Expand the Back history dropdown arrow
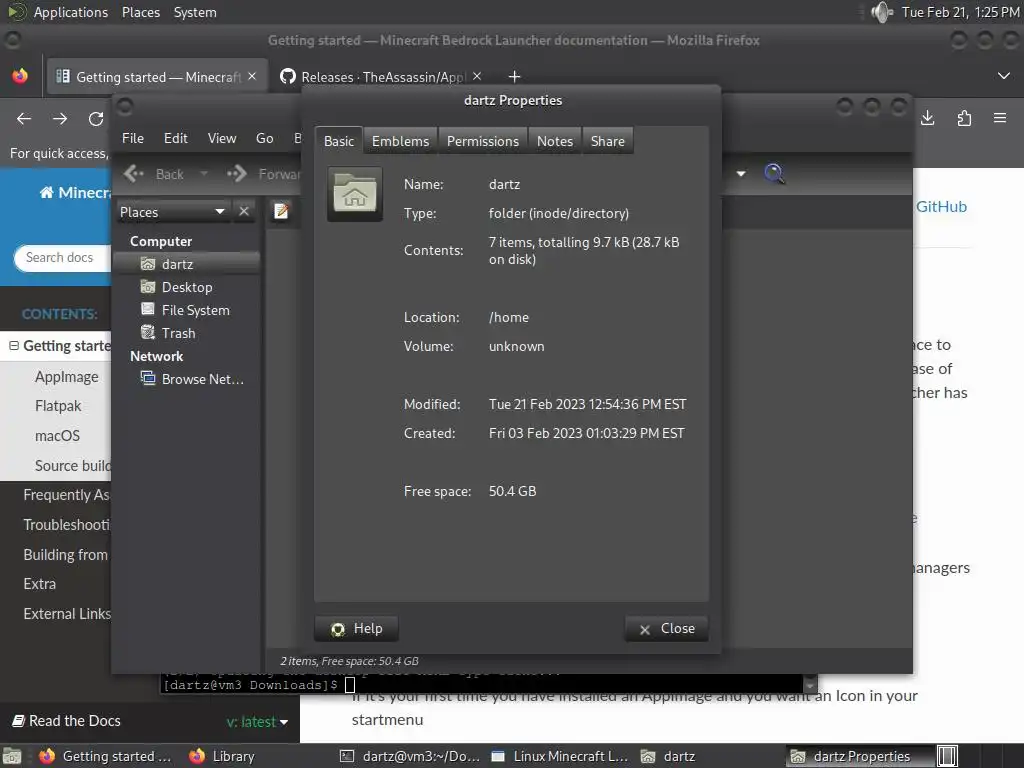This screenshot has height=768, width=1024. click(204, 174)
